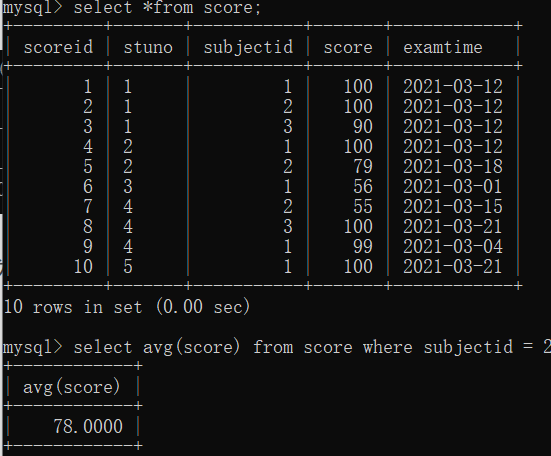Click '10 rows in set (0.00 sec)' text
Image resolution: width=551 pixels, height=456 pixels.
(x=127, y=306)
